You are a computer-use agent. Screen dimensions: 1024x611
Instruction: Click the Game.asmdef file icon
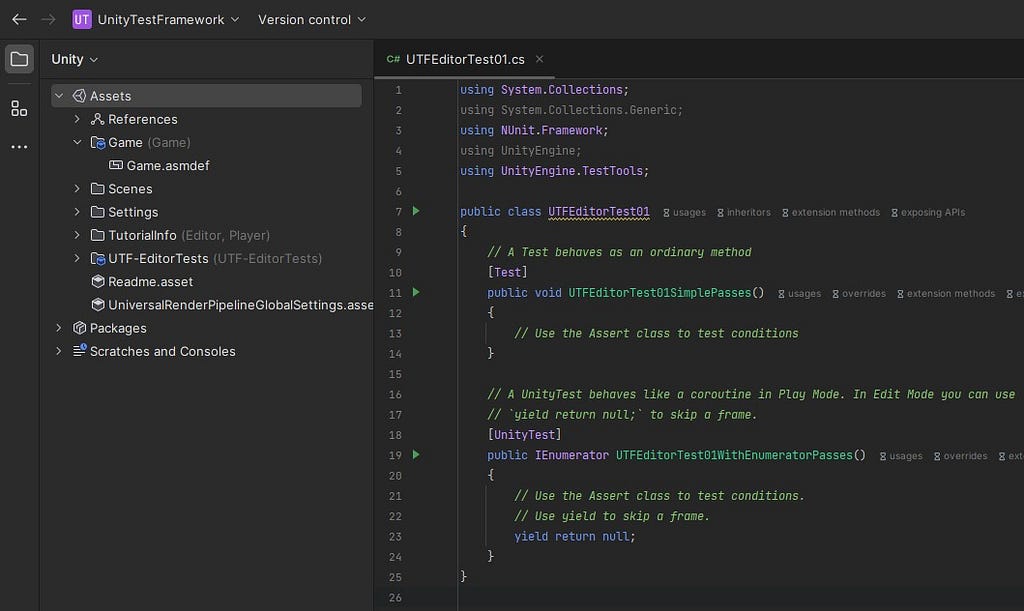(116, 165)
